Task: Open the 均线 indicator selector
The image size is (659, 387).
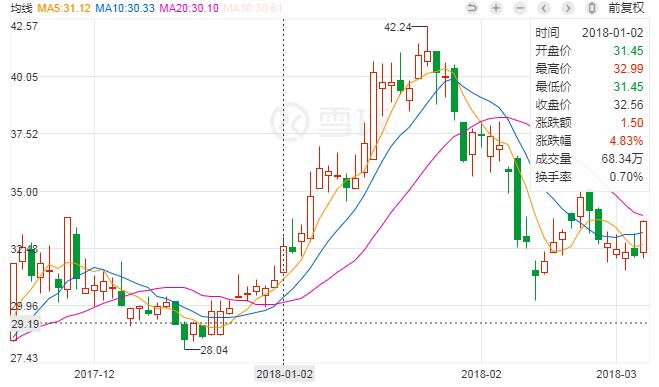Action: click(x=21, y=8)
